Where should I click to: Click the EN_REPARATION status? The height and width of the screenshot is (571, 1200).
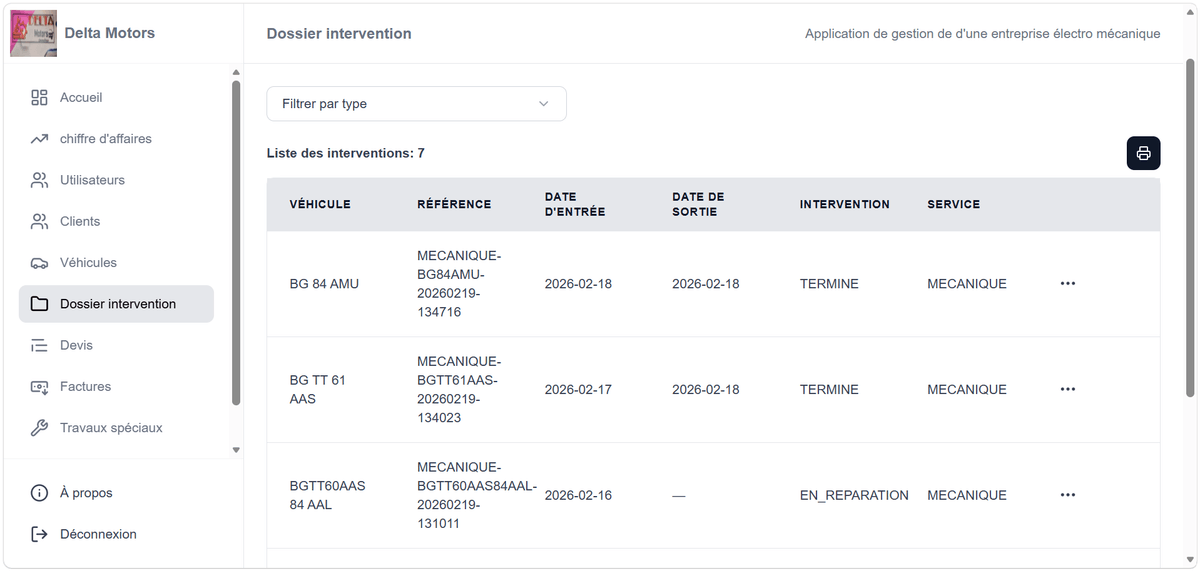[854, 495]
